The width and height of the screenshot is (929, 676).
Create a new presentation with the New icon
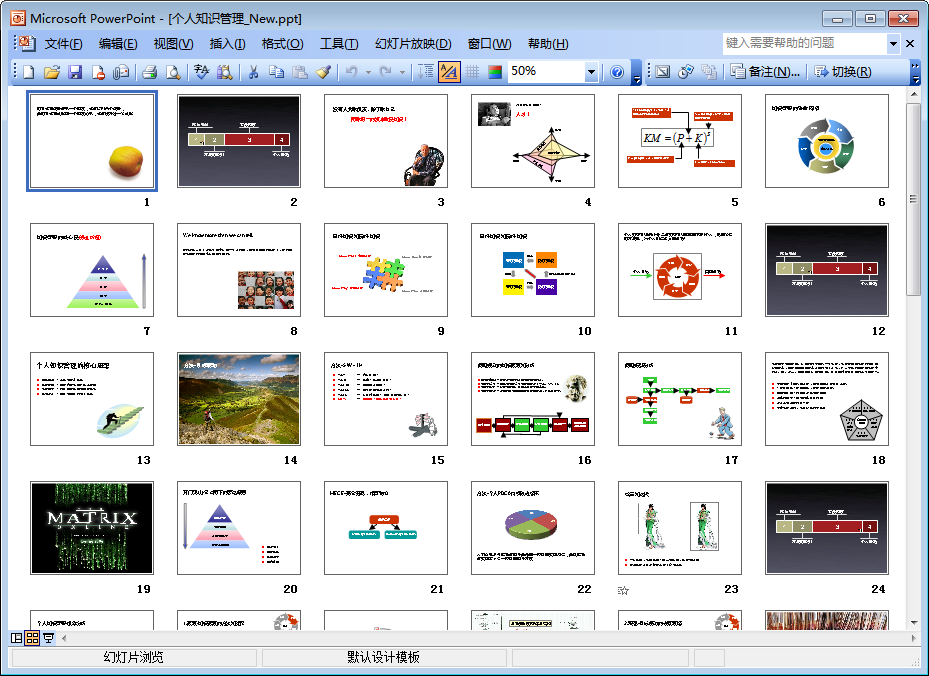pos(28,72)
